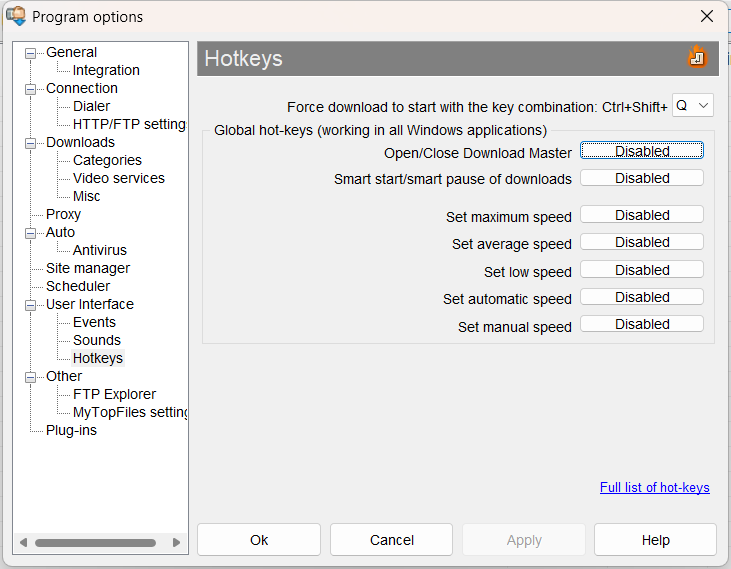Select Video services tree item

click(x=118, y=178)
